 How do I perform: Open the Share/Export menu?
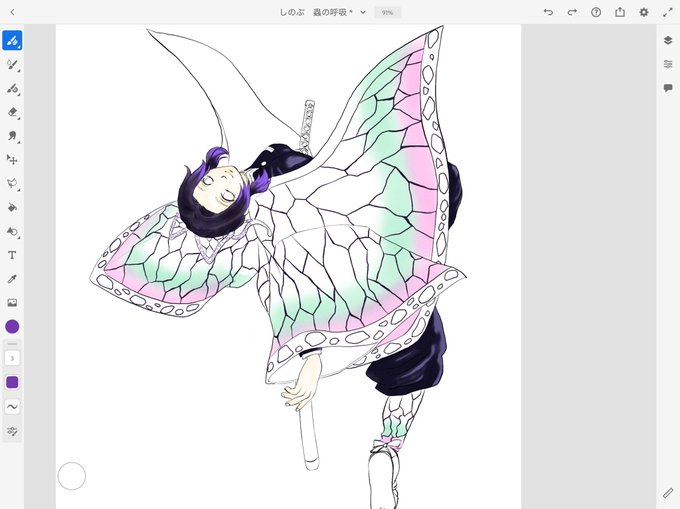[620, 12]
